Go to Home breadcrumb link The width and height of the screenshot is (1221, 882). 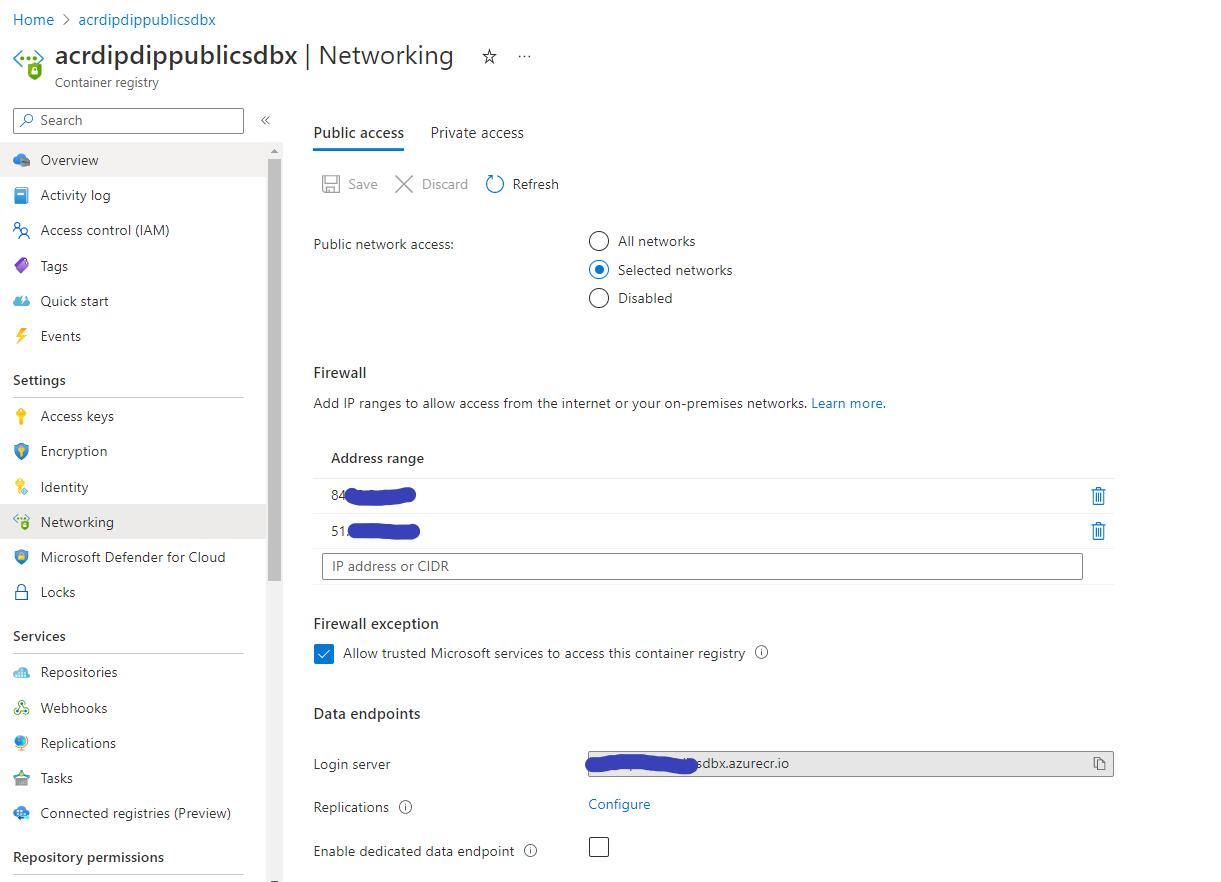[33, 19]
